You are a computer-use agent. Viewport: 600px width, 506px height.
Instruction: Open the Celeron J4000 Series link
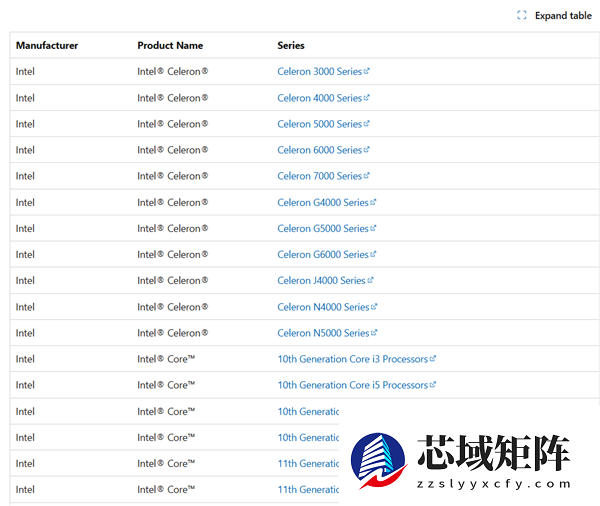click(x=325, y=281)
